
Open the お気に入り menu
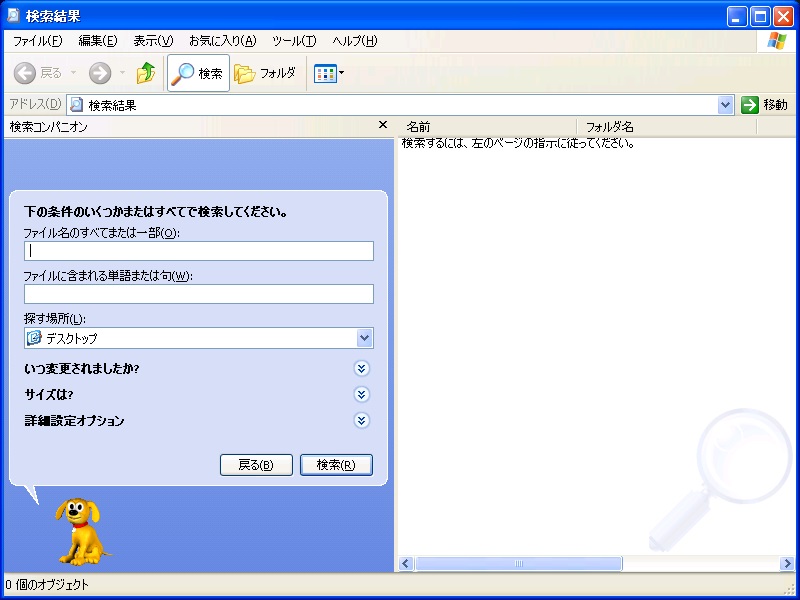click(222, 41)
